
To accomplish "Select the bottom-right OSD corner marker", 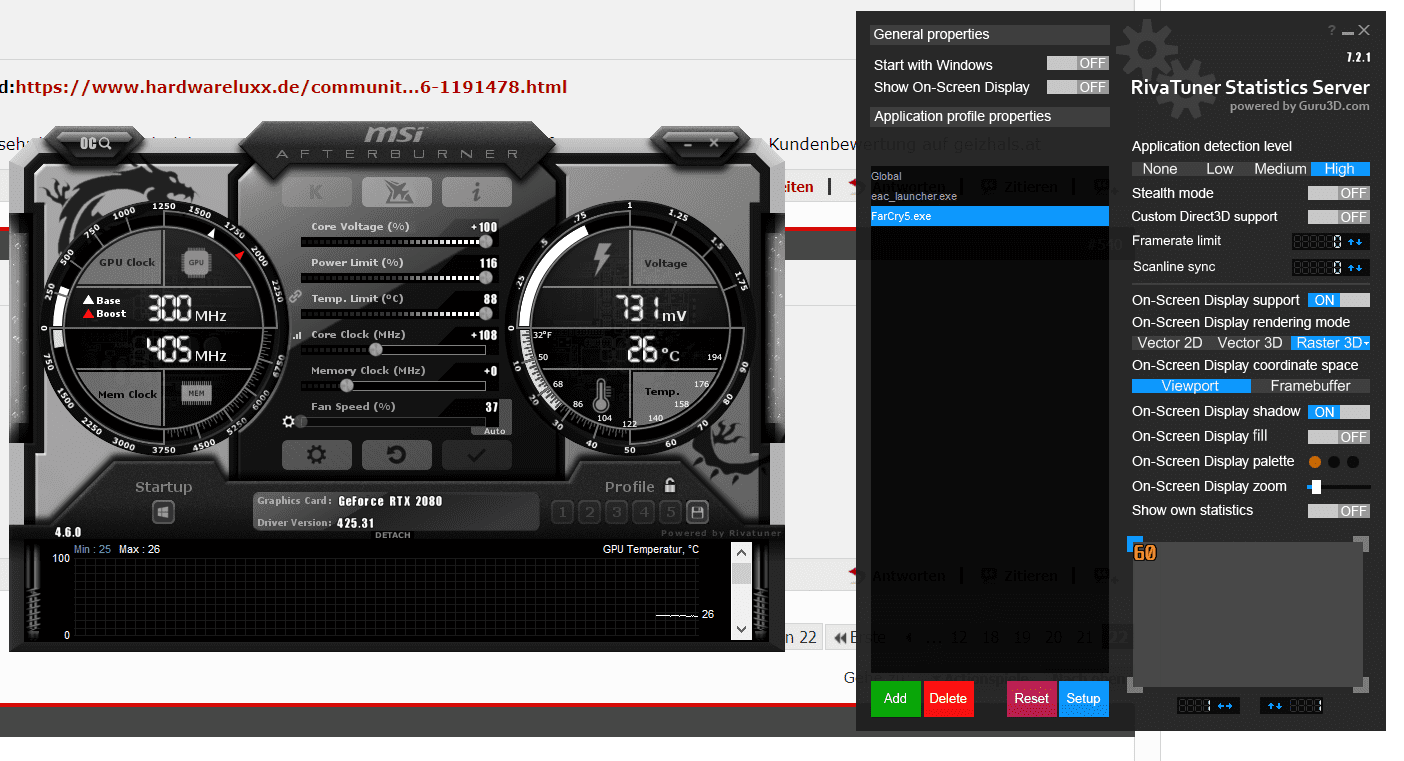I will [1361, 685].
